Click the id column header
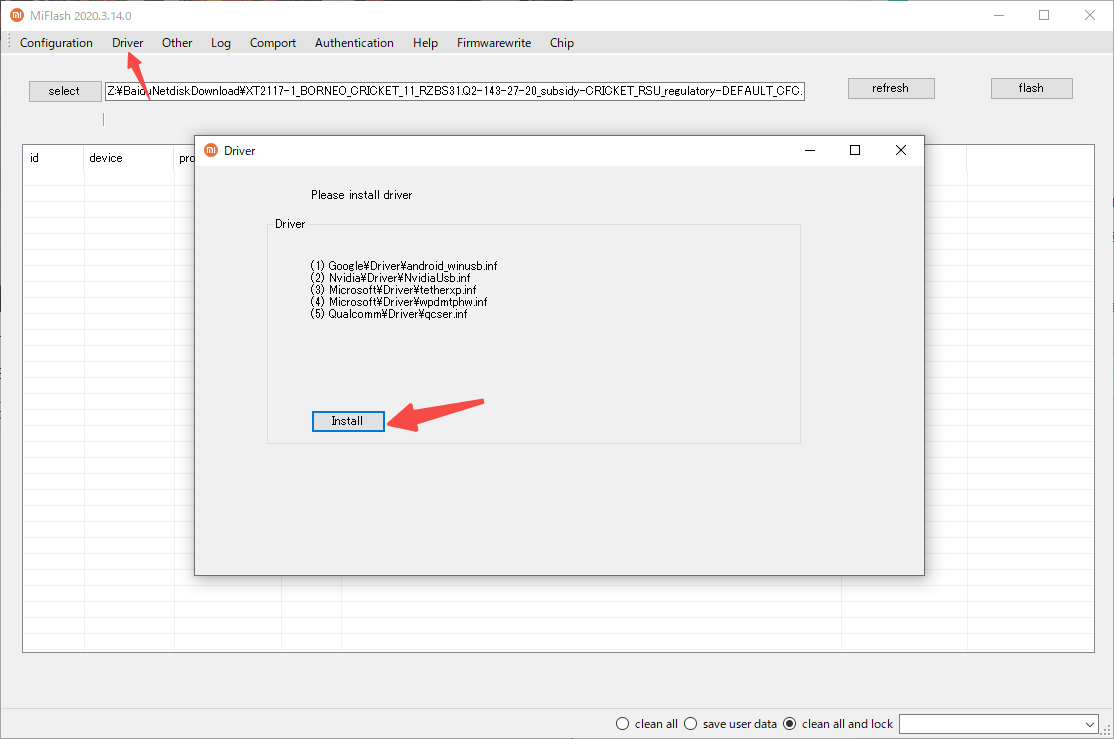Image resolution: width=1114 pixels, height=739 pixels. click(53, 158)
